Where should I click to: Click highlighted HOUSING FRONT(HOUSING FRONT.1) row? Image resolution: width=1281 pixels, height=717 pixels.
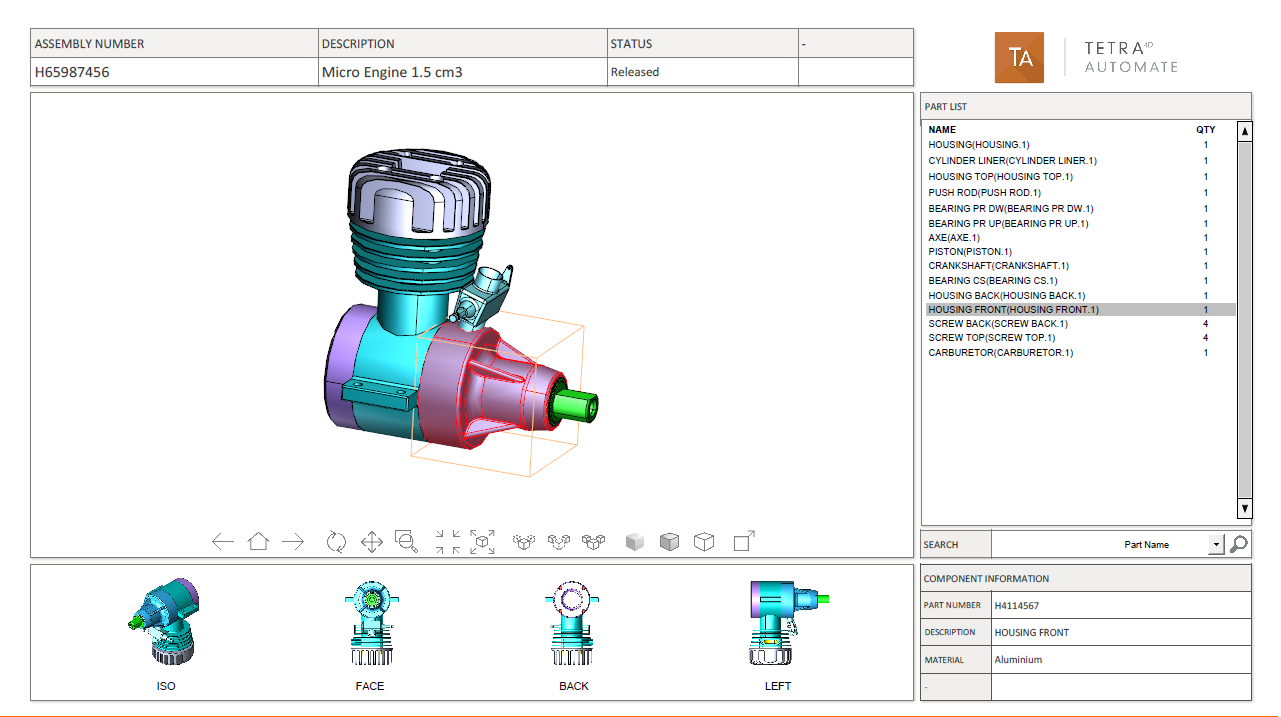[1081, 310]
